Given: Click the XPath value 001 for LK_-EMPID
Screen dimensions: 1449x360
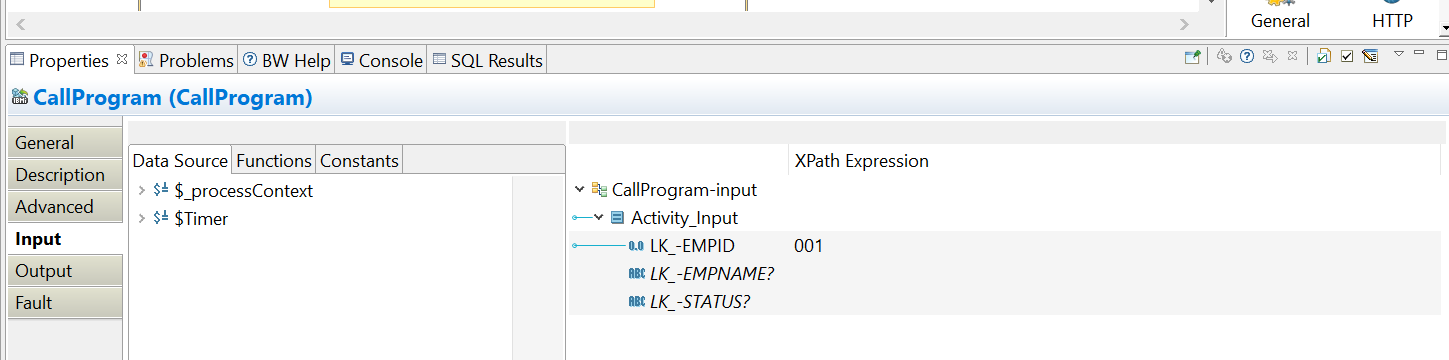Looking at the screenshot, I should coord(808,246).
